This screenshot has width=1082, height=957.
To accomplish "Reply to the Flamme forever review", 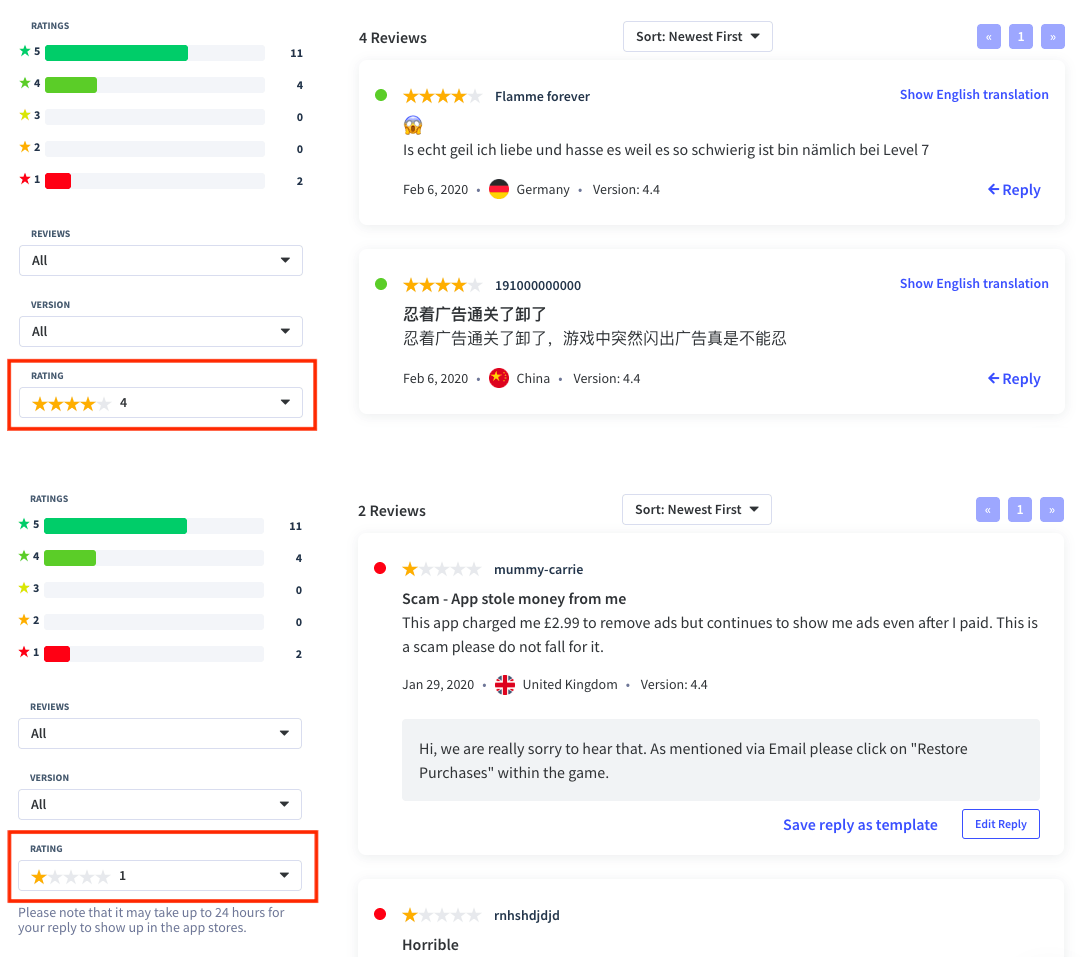I will point(1014,190).
